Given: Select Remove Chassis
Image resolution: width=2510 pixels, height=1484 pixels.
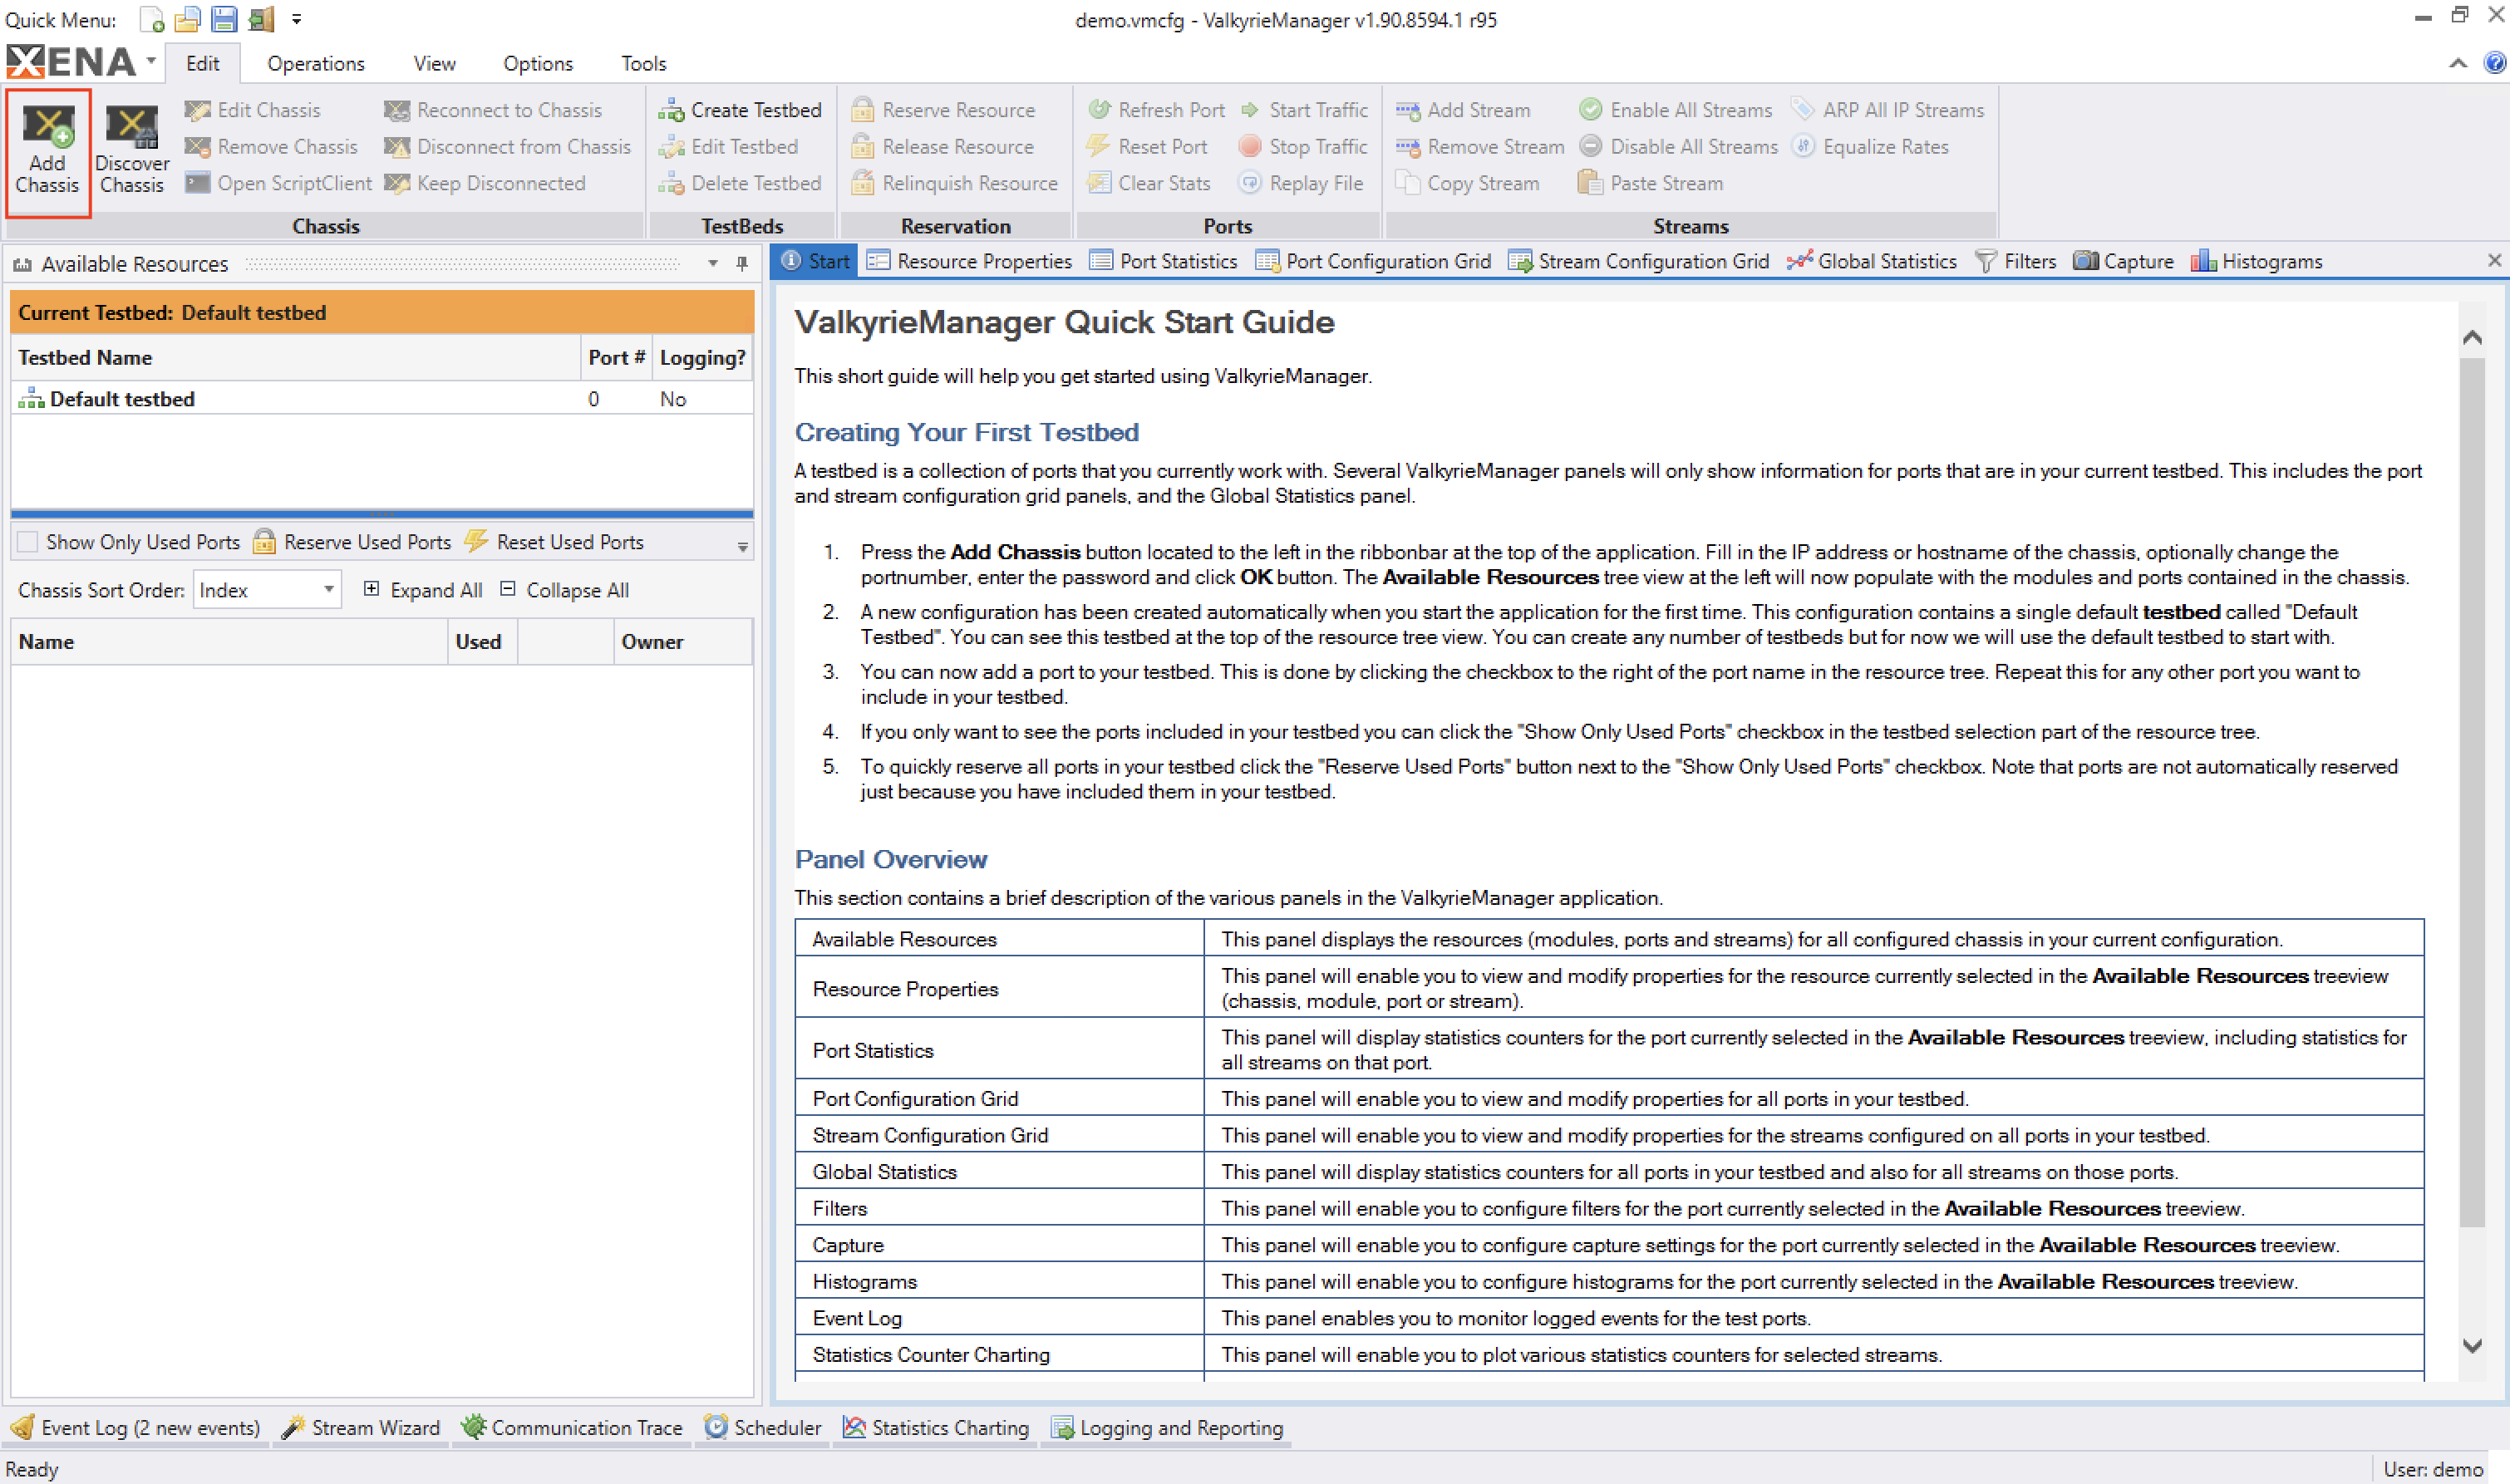Looking at the screenshot, I should (x=271, y=147).
